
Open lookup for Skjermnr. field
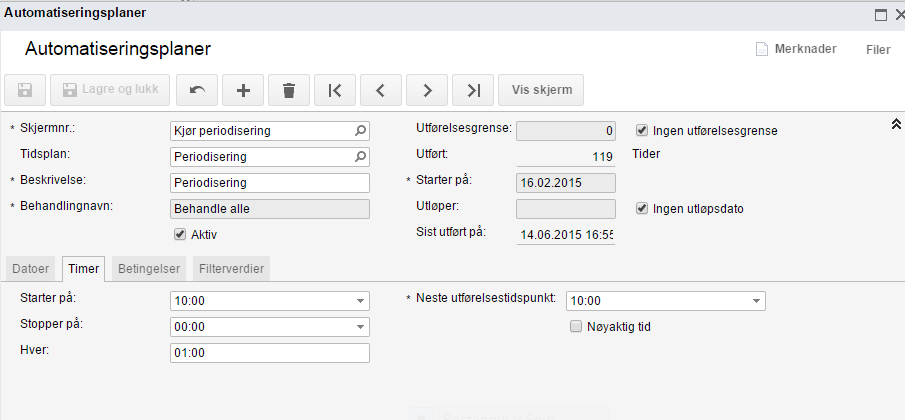pyautogui.click(x=360, y=131)
